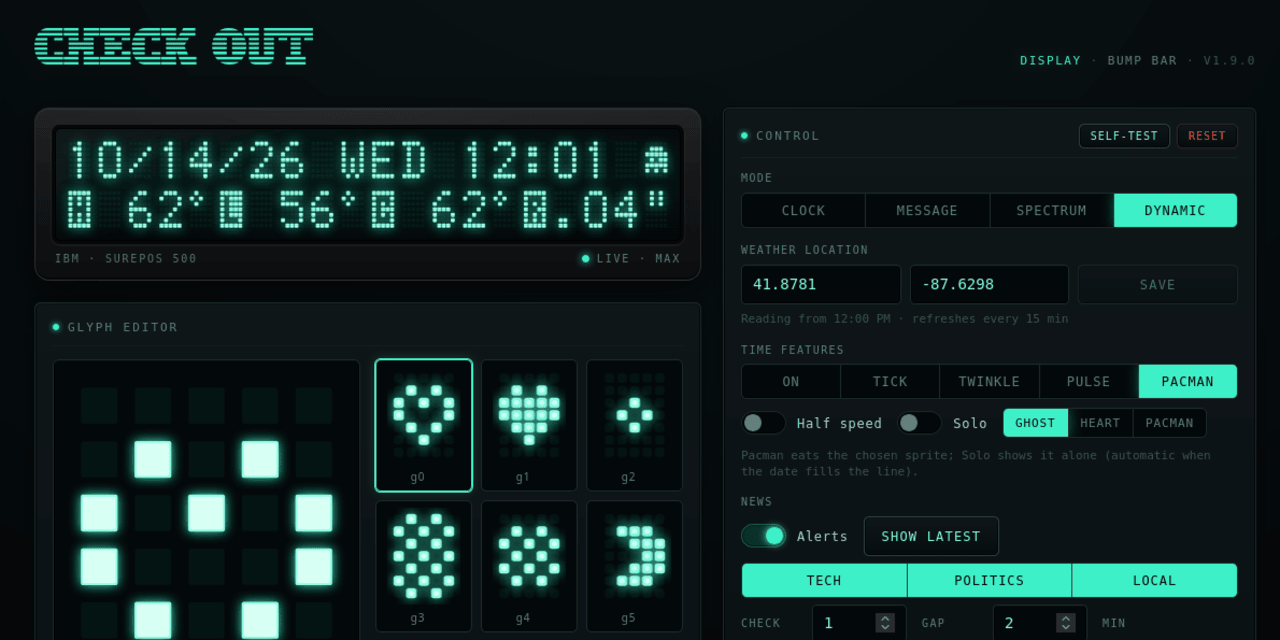Switch mode to CLOCK
The height and width of the screenshot is (640, 1280).
point(803,210)
